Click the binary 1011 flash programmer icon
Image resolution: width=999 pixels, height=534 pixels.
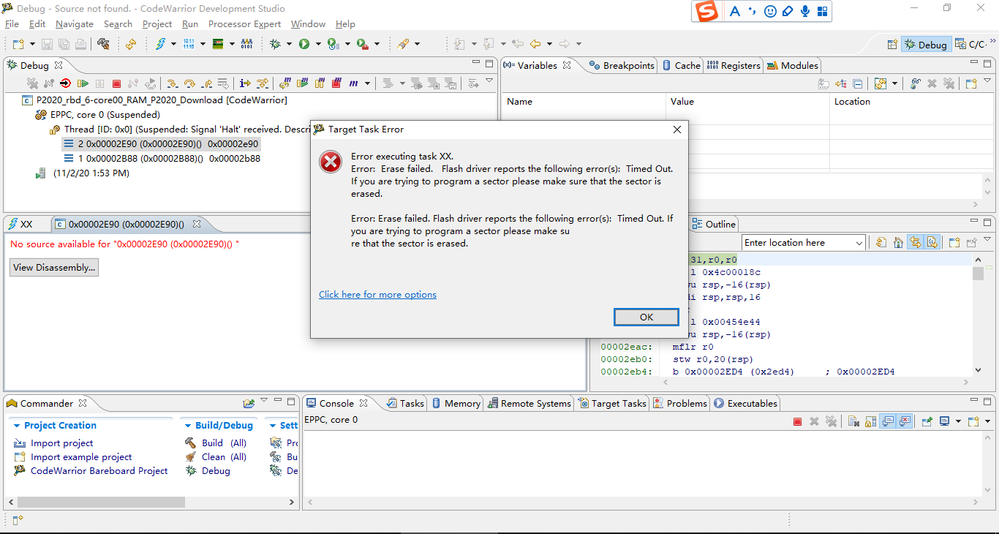click(x=189, y=44)
